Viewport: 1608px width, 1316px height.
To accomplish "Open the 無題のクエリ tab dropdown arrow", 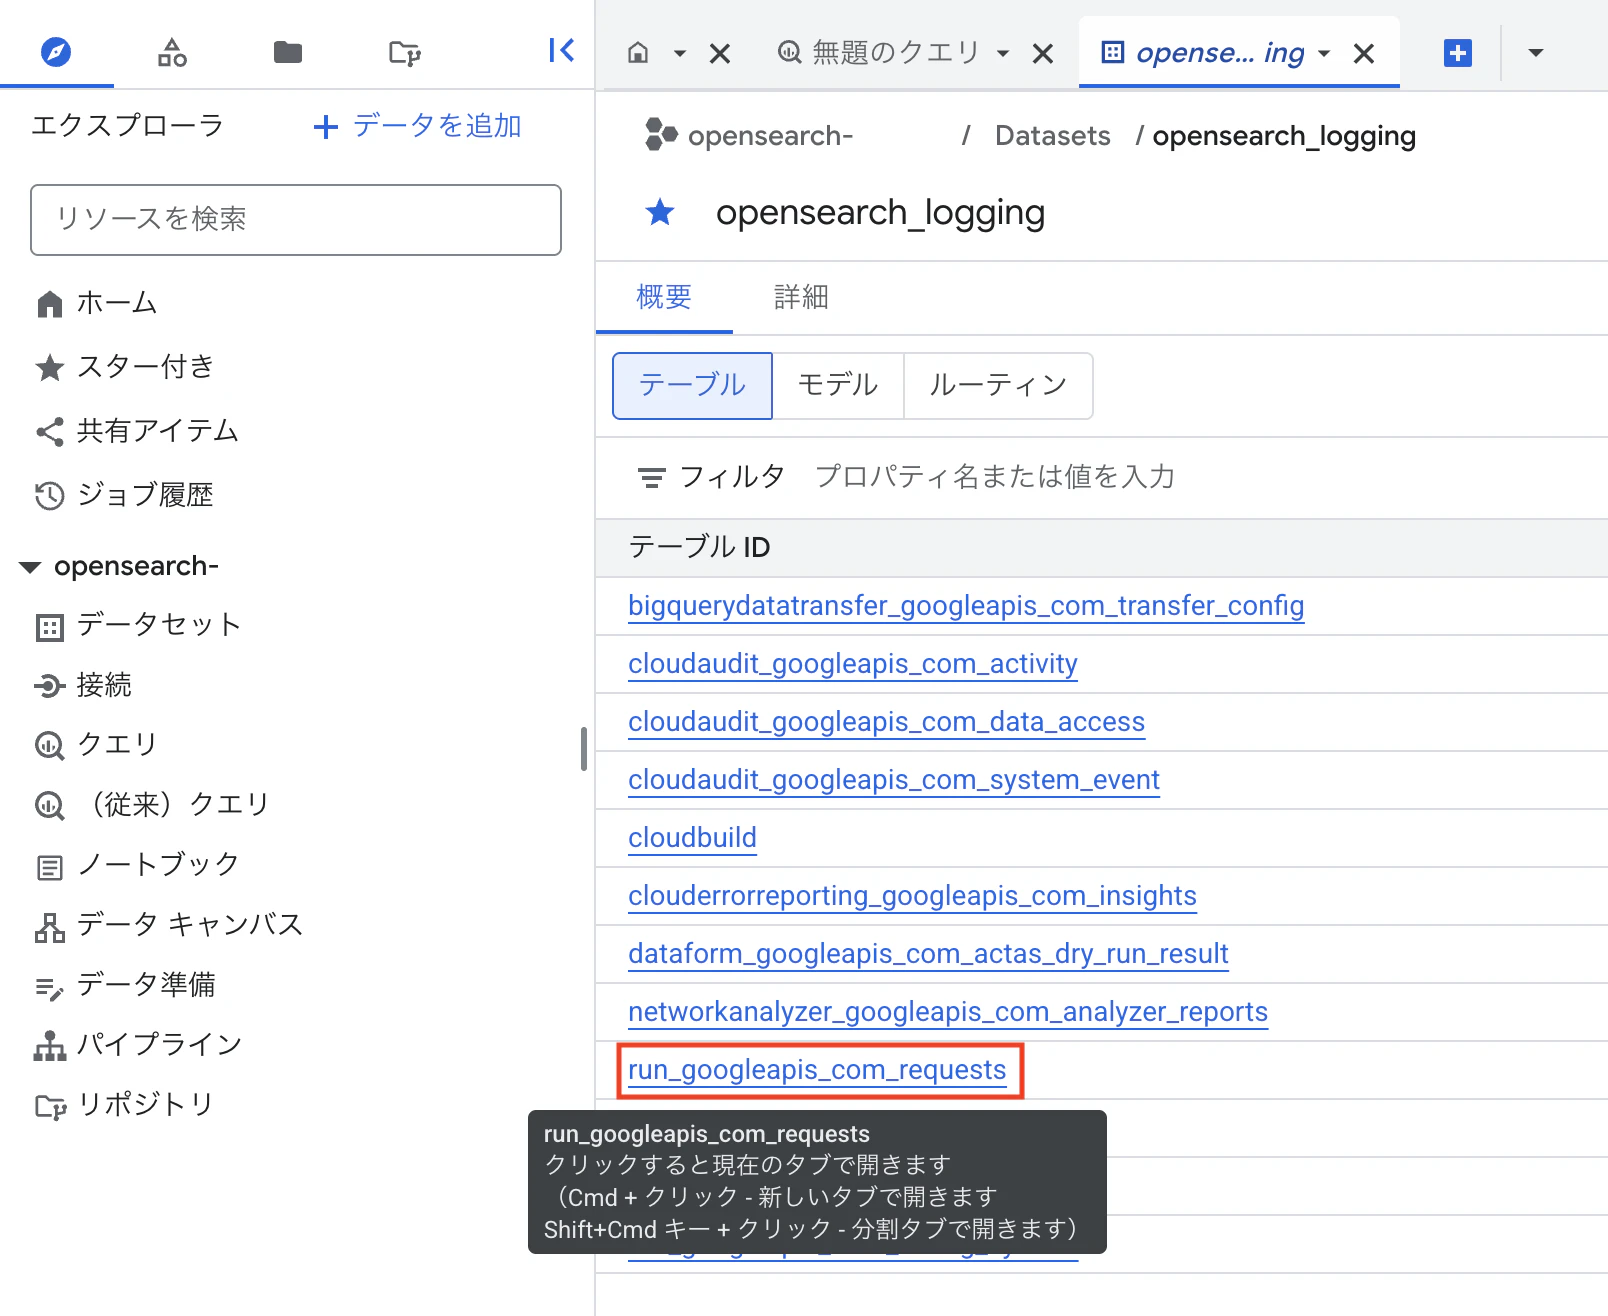I will tap(1003, 53).
